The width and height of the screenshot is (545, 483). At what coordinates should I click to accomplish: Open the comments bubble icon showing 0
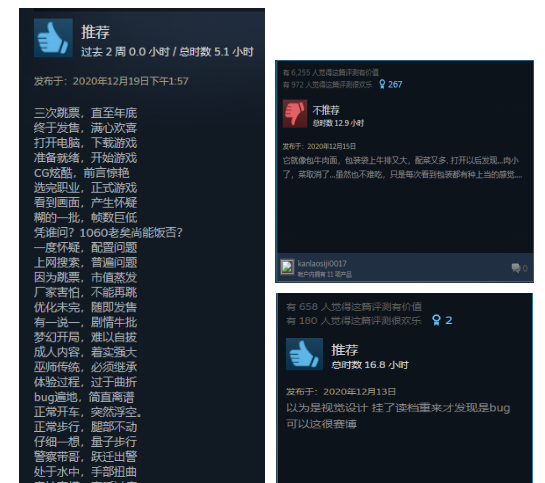point(516,268)
